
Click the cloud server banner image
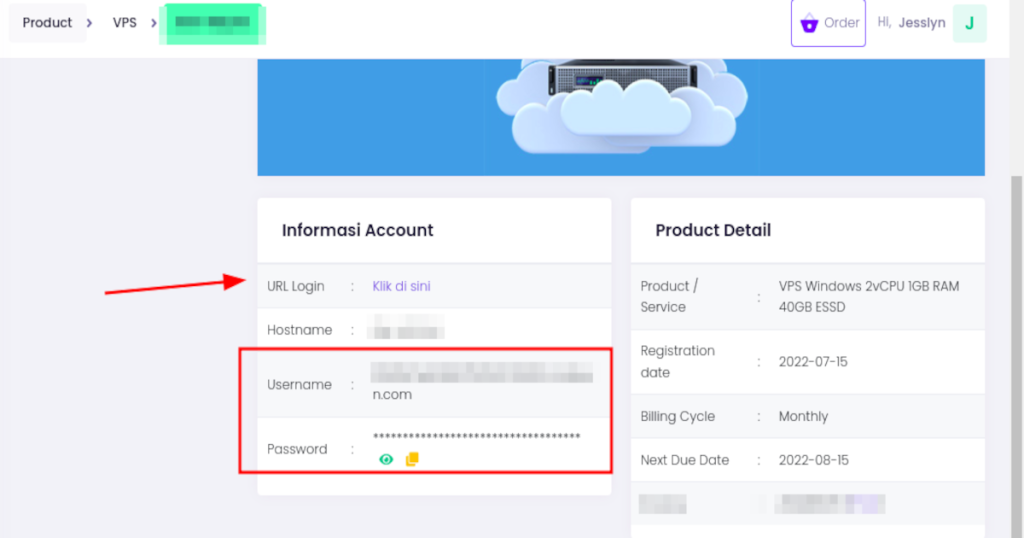(621, 118)
